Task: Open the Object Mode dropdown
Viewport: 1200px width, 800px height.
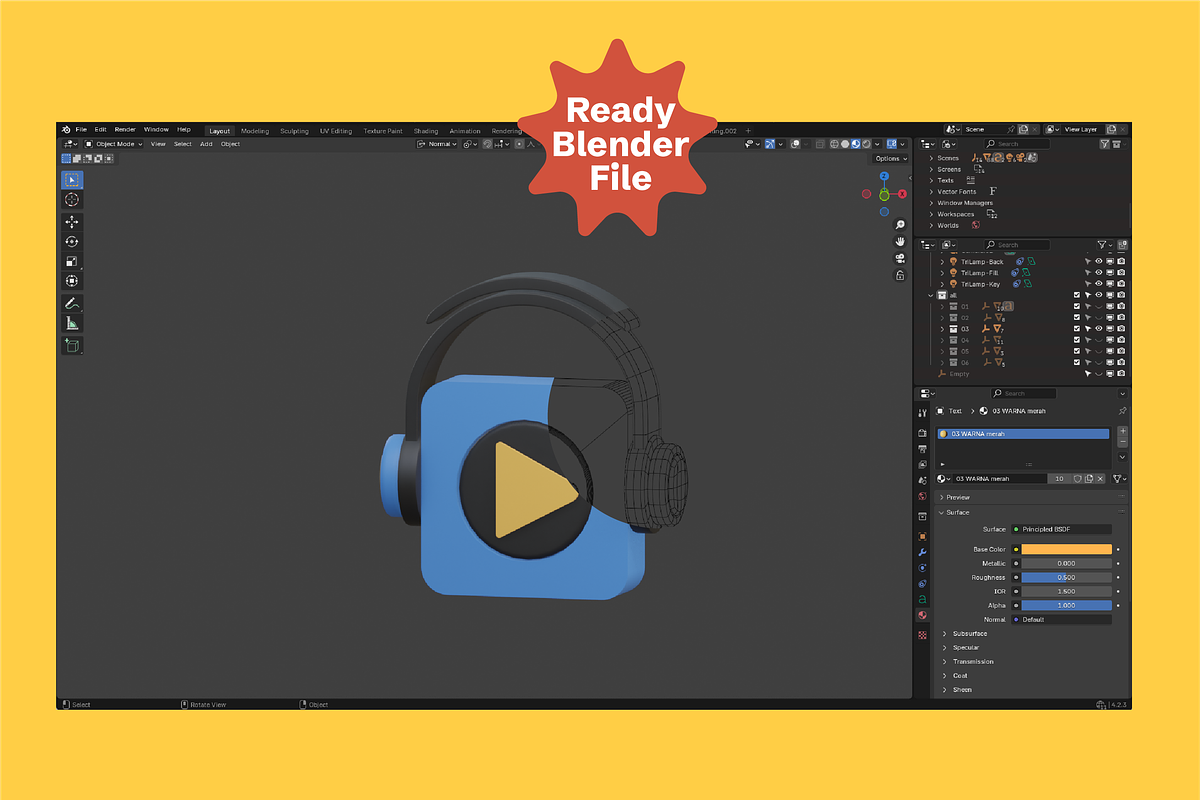Action: click(x=114, y=144)
